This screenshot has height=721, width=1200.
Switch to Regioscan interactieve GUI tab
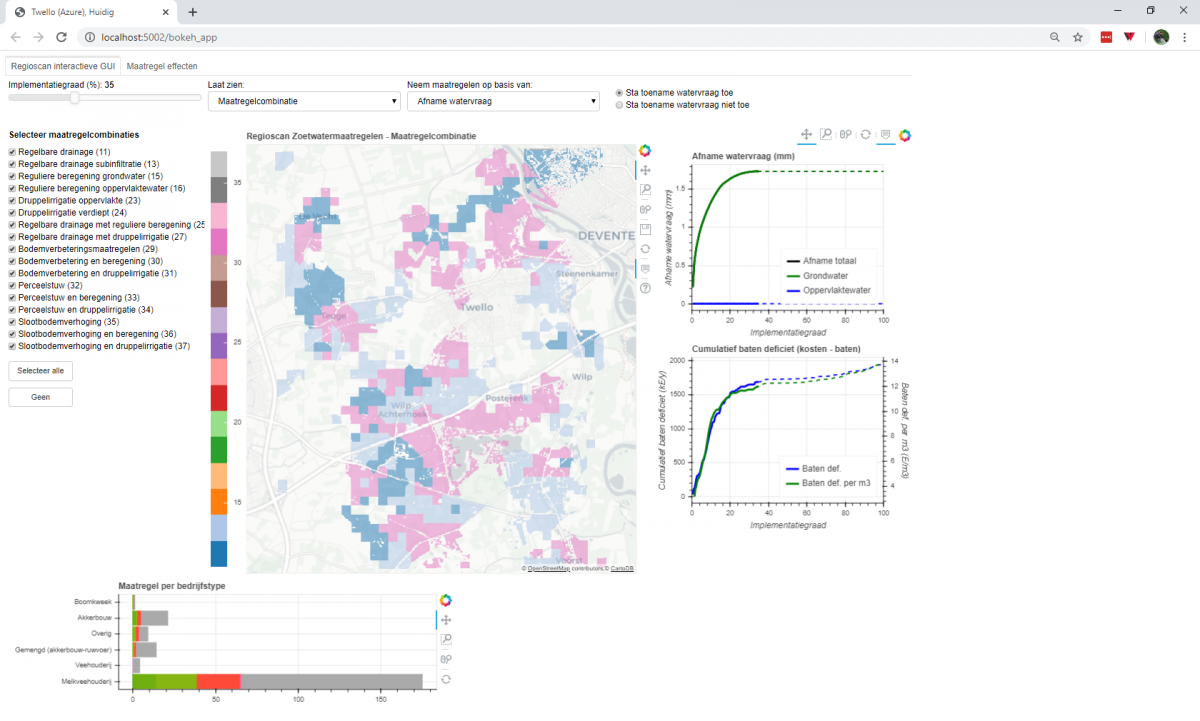[63, 65]
